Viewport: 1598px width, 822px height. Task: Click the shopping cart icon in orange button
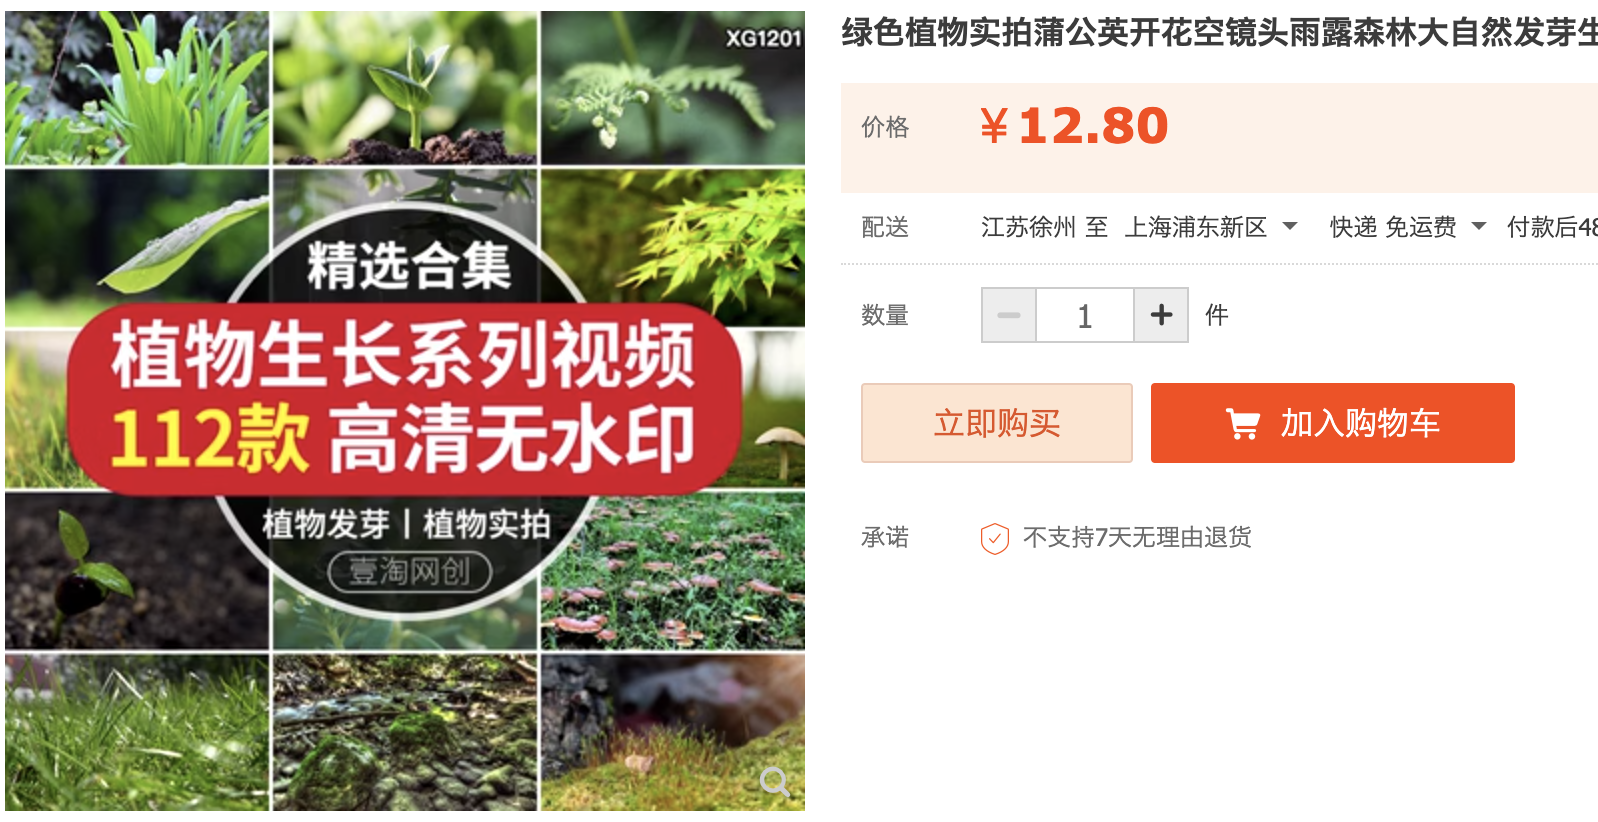(x=1243, y=424)
